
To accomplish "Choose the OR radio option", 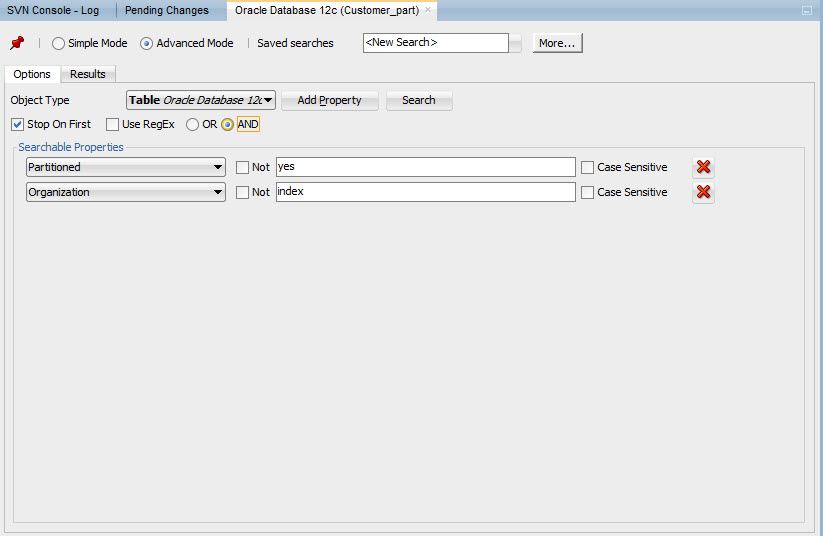I will (x=193, y=125).
